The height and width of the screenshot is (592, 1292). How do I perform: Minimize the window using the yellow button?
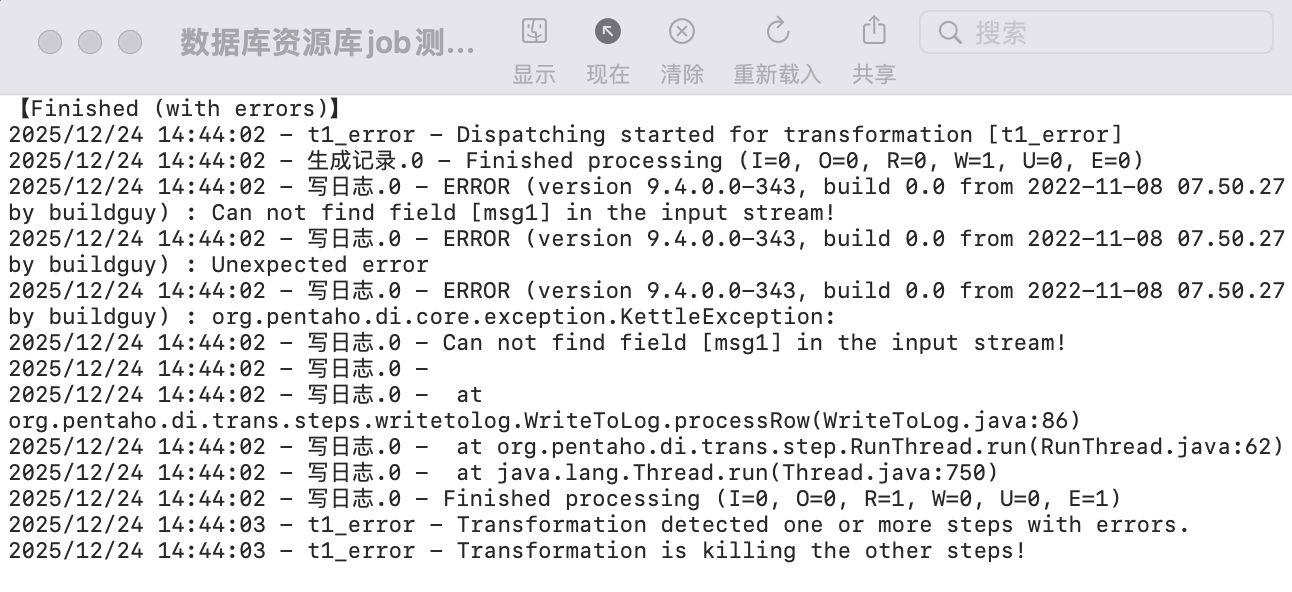pos(90,42)
